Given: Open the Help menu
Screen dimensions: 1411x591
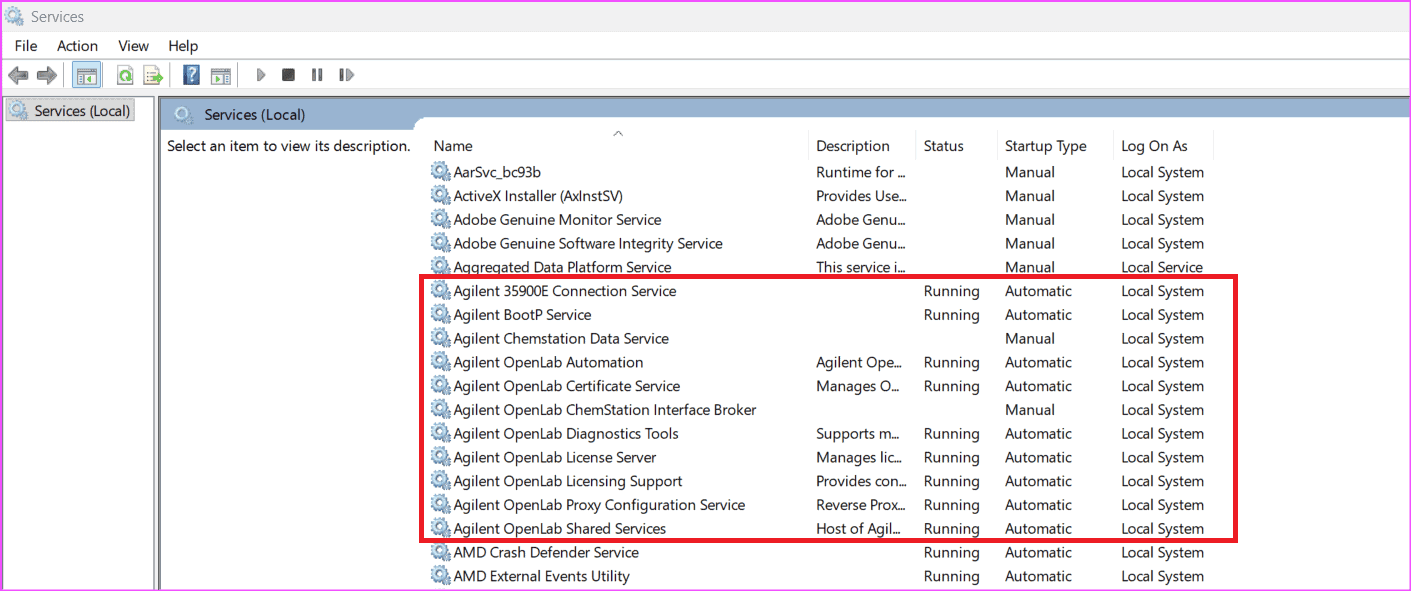Looking at the screenshot, I should click(x=183, y=46).
